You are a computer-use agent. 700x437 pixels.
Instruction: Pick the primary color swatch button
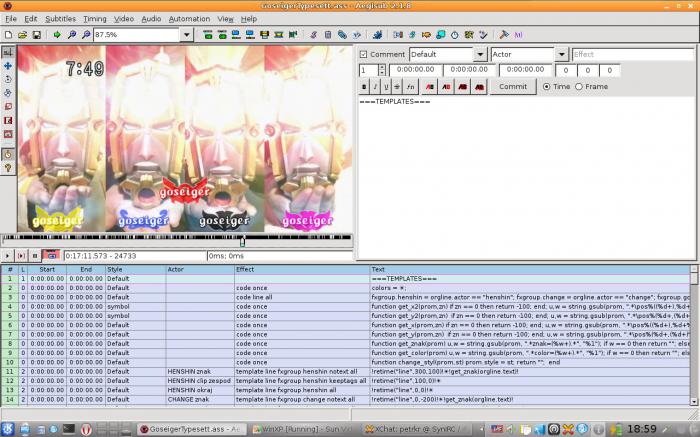pyautogui.click(x=429, y=87)
